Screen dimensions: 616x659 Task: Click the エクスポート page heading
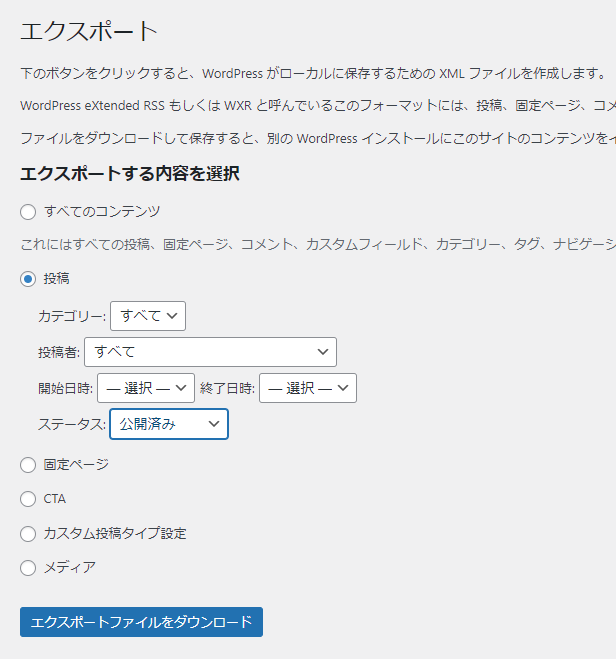pyautogui.click(x=89, y=32)
